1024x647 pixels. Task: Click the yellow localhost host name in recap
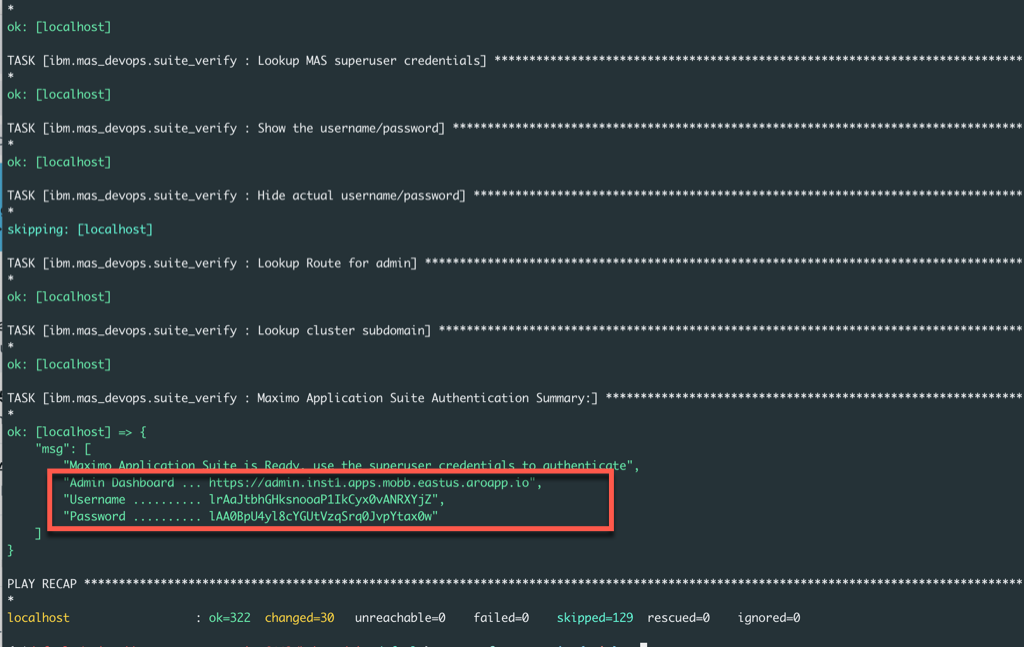tap(38, 618)
